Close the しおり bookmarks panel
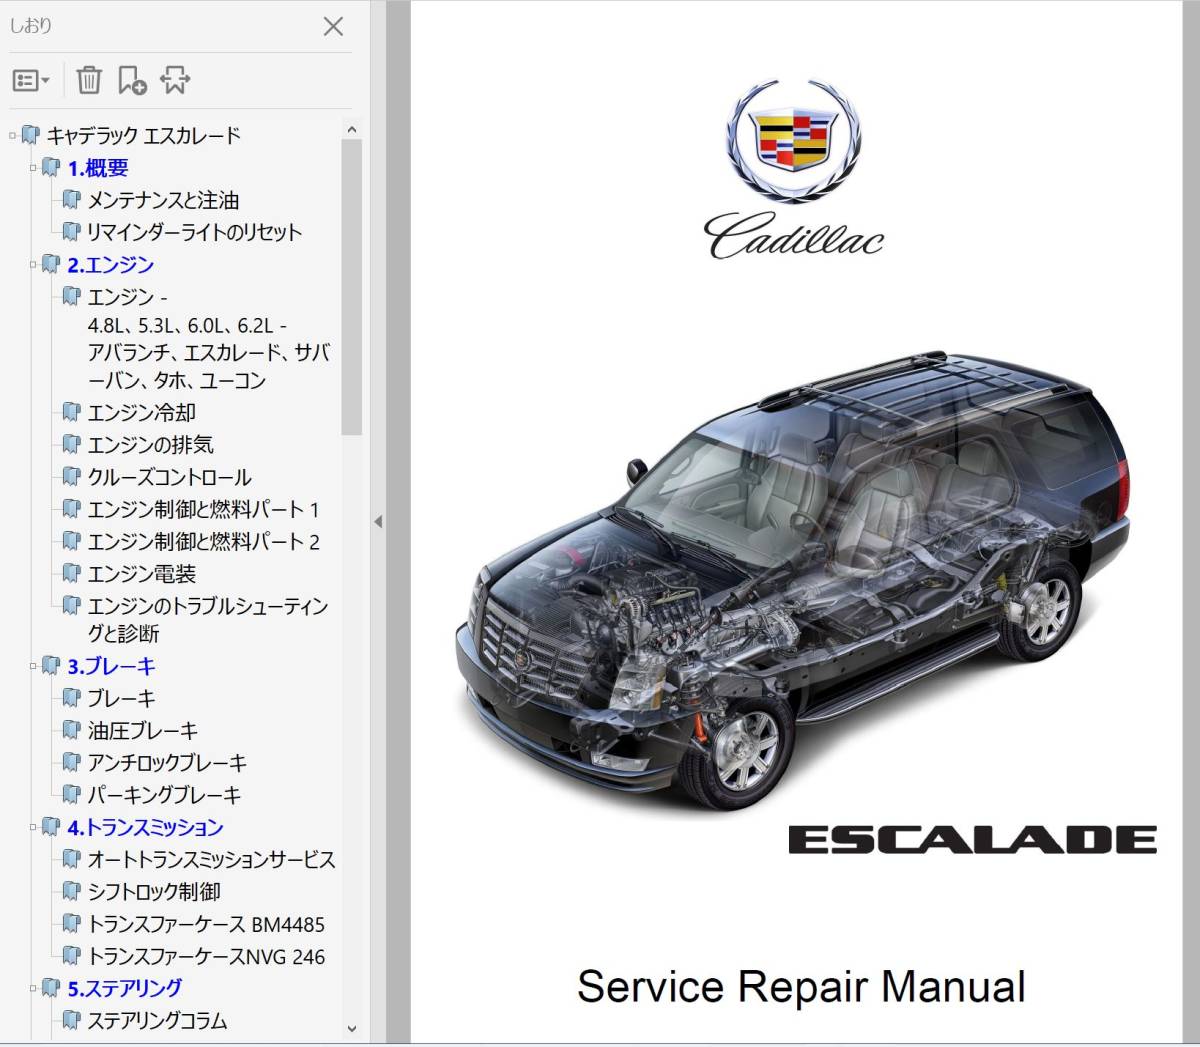The width and height of the screenshot is (1200, 1047). pos(334,27)
